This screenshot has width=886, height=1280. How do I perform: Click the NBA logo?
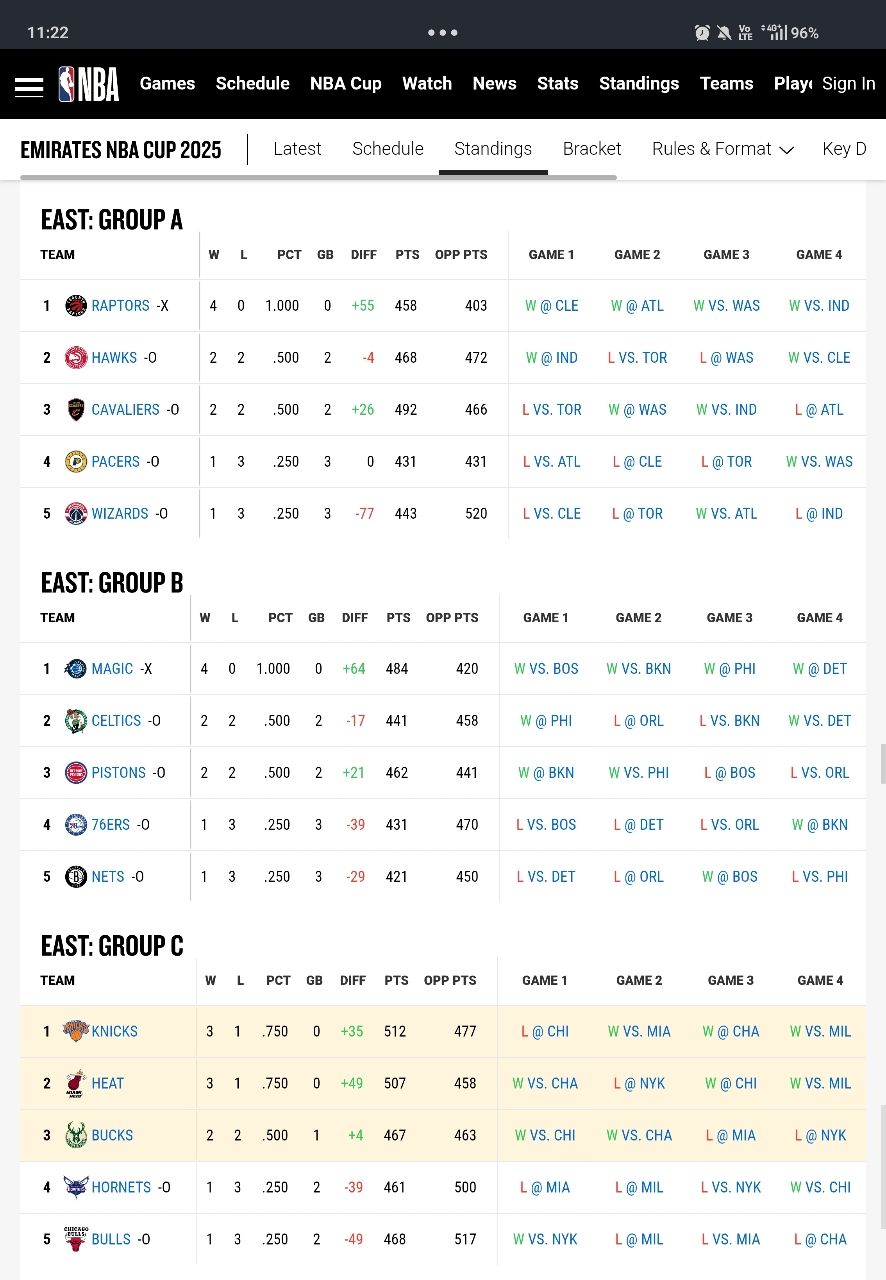tap(89, 84)
